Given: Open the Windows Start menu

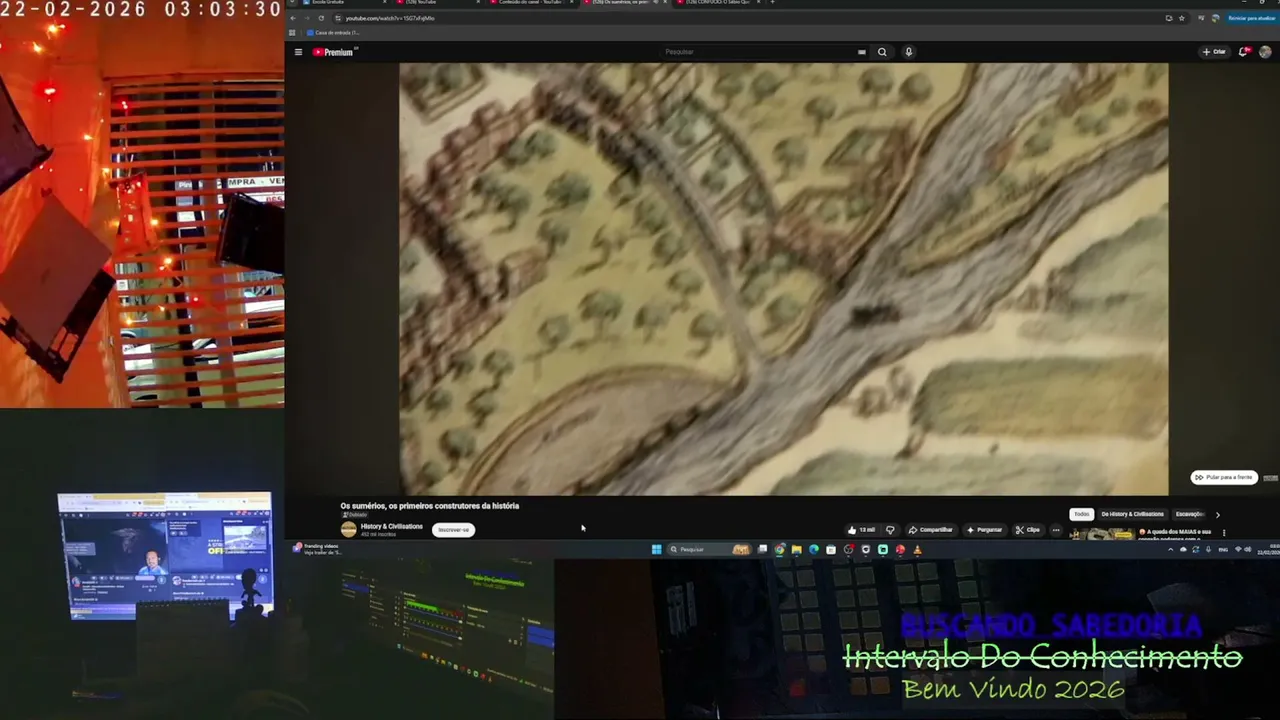Looking at the screenshot, I should 656,549.
